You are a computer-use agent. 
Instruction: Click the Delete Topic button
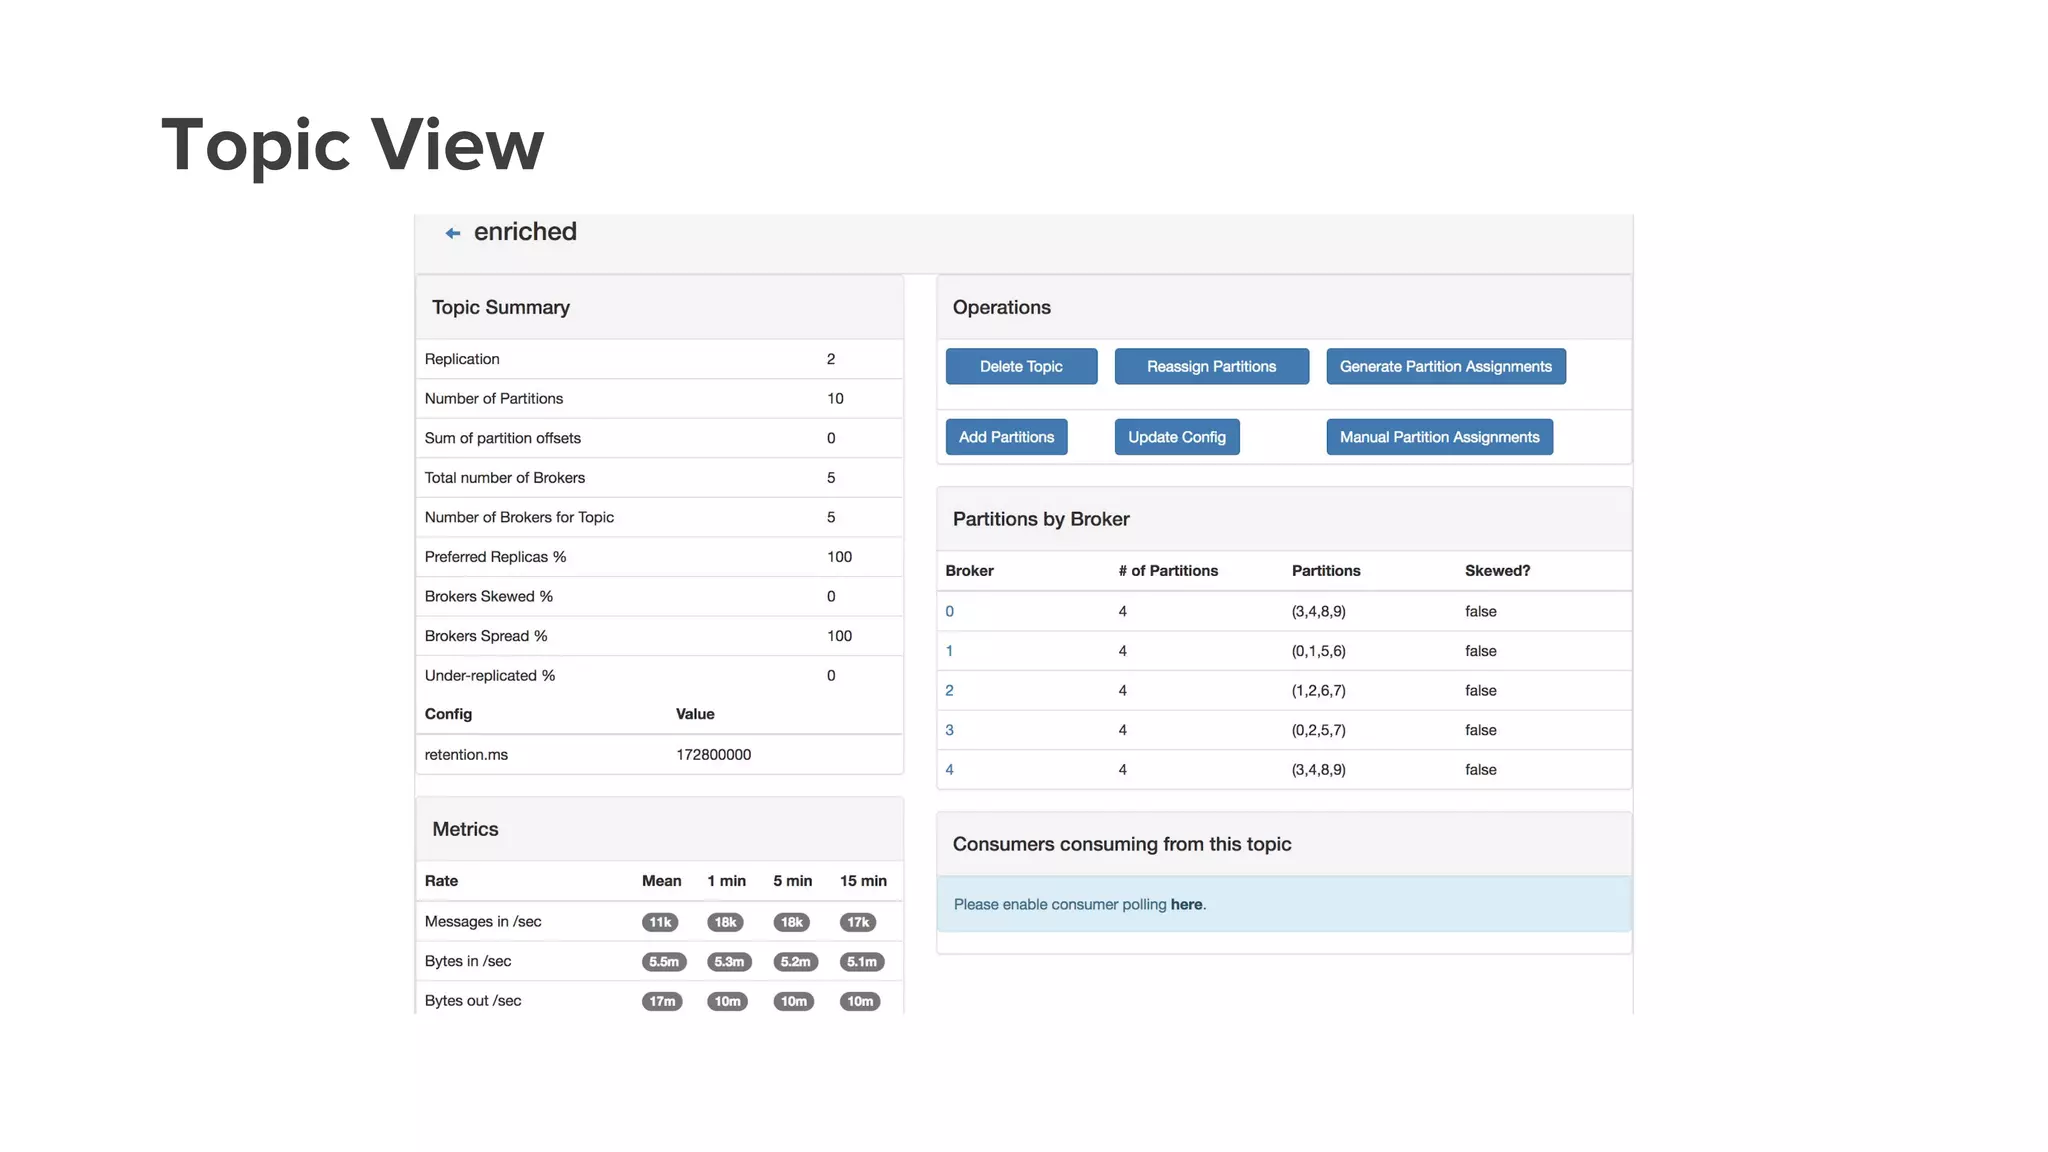[1021, 366]
